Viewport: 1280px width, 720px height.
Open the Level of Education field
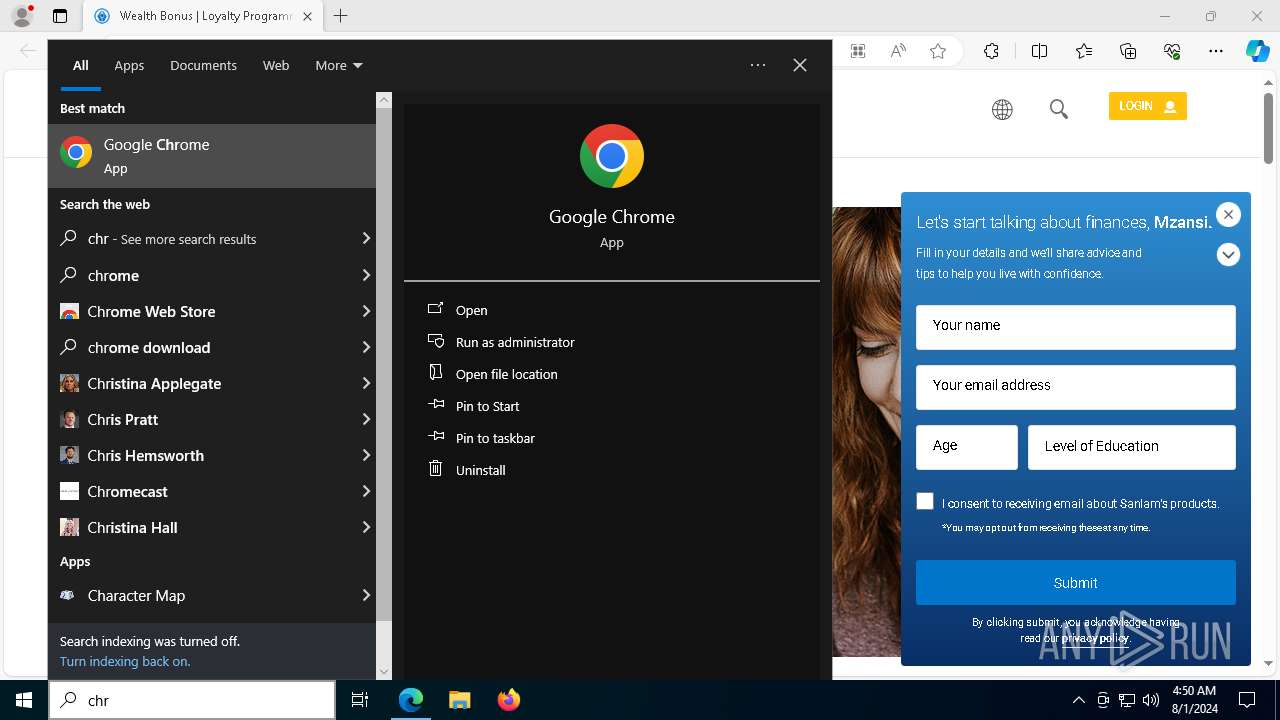click(1132, 447)
